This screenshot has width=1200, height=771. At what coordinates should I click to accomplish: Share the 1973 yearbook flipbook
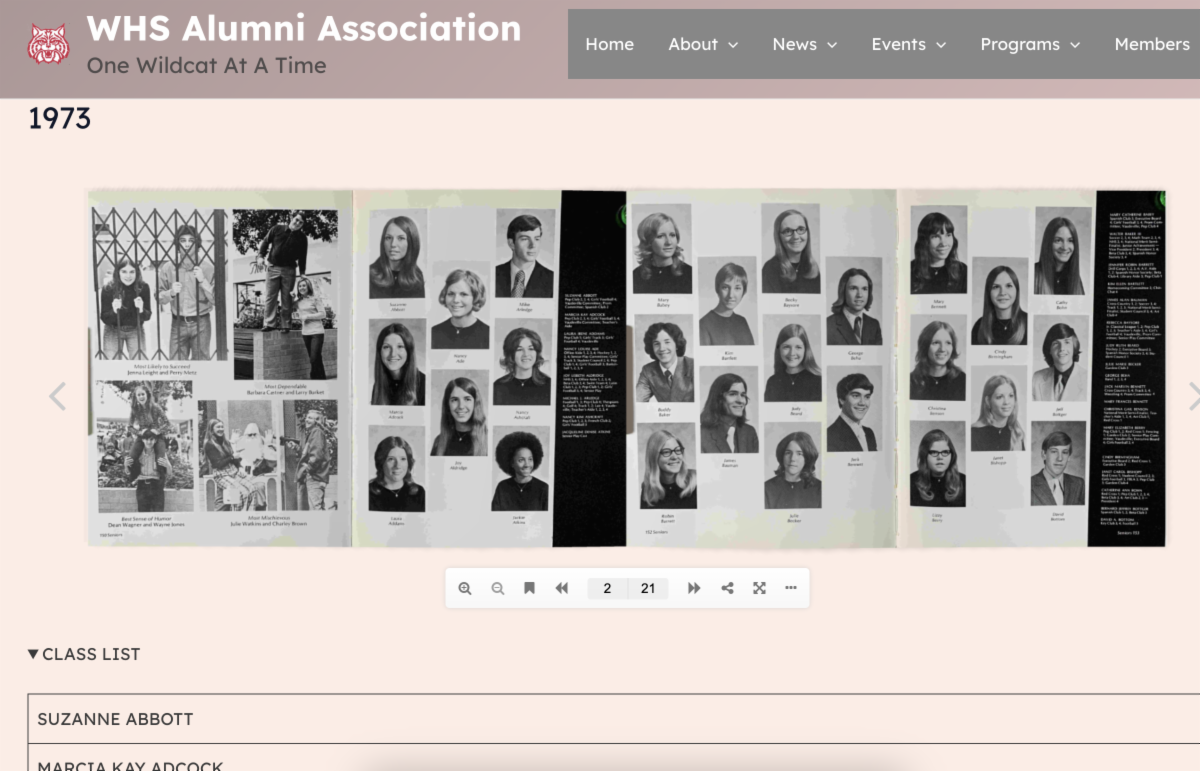tap(727, 588)
